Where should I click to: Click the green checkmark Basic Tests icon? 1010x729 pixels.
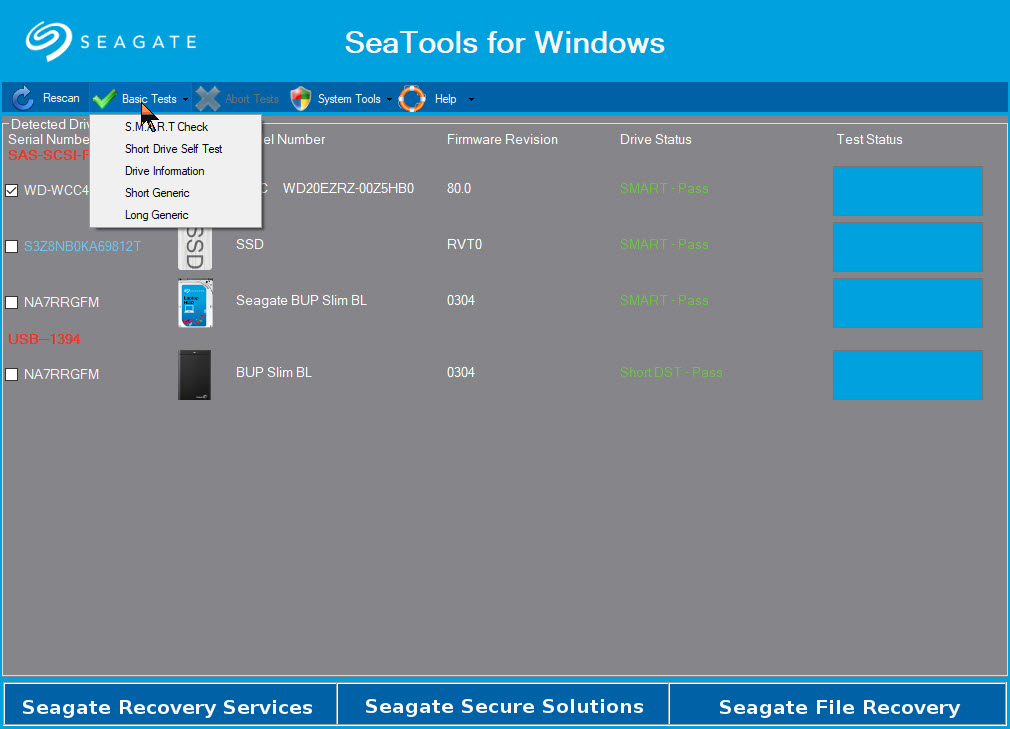pyautogui.click(x=104, y=99)
